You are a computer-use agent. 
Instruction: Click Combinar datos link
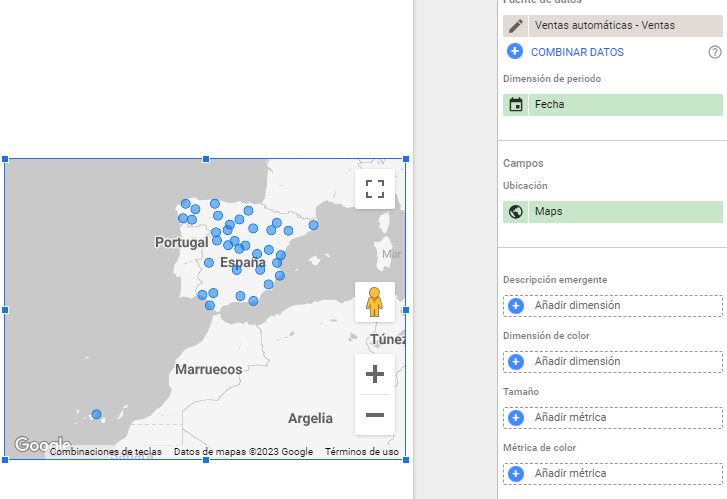[578, 52]
